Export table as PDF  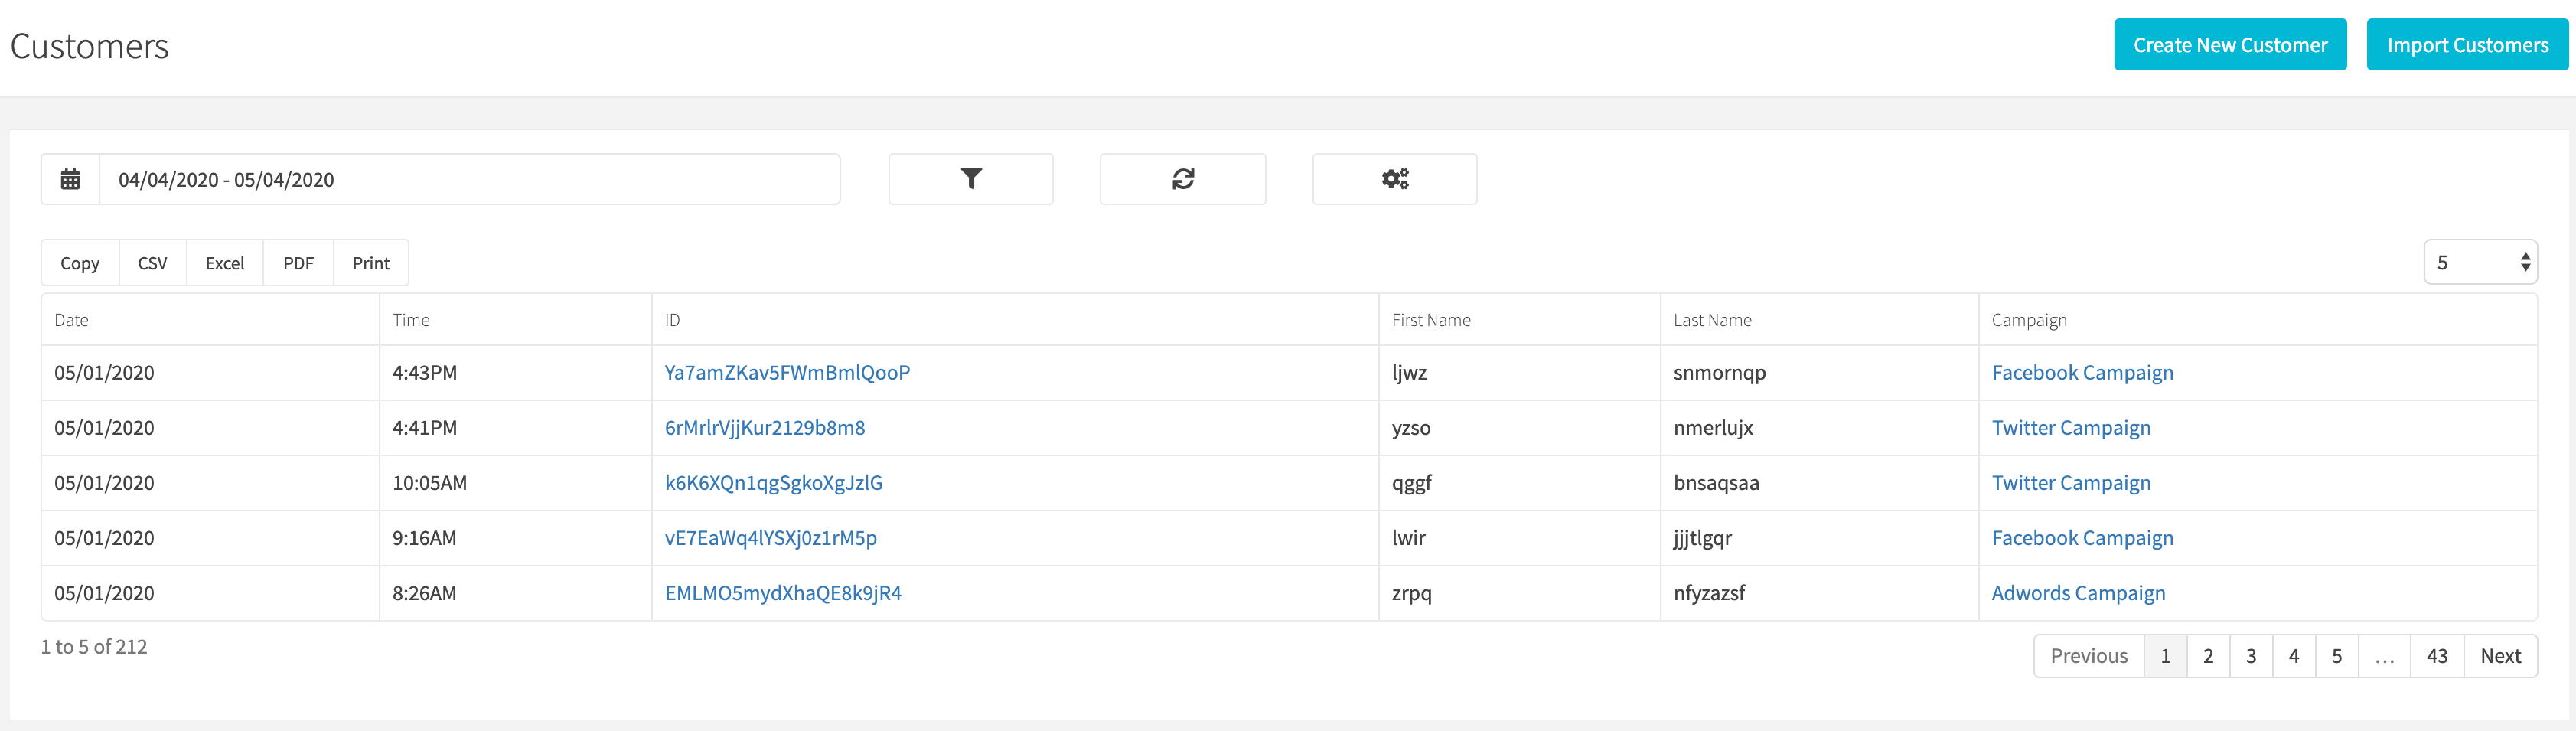[298, 263]
